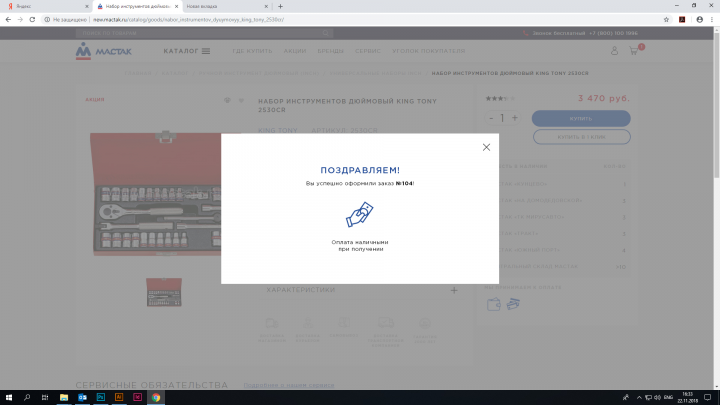Open Chrome menu three dots

pyautogui.click(x=712, y=19)
